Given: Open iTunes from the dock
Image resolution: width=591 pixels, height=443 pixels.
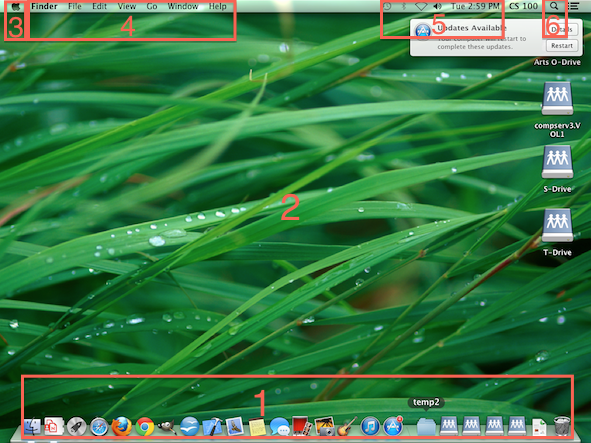Looking at the screenshot, I should point(370,427).
